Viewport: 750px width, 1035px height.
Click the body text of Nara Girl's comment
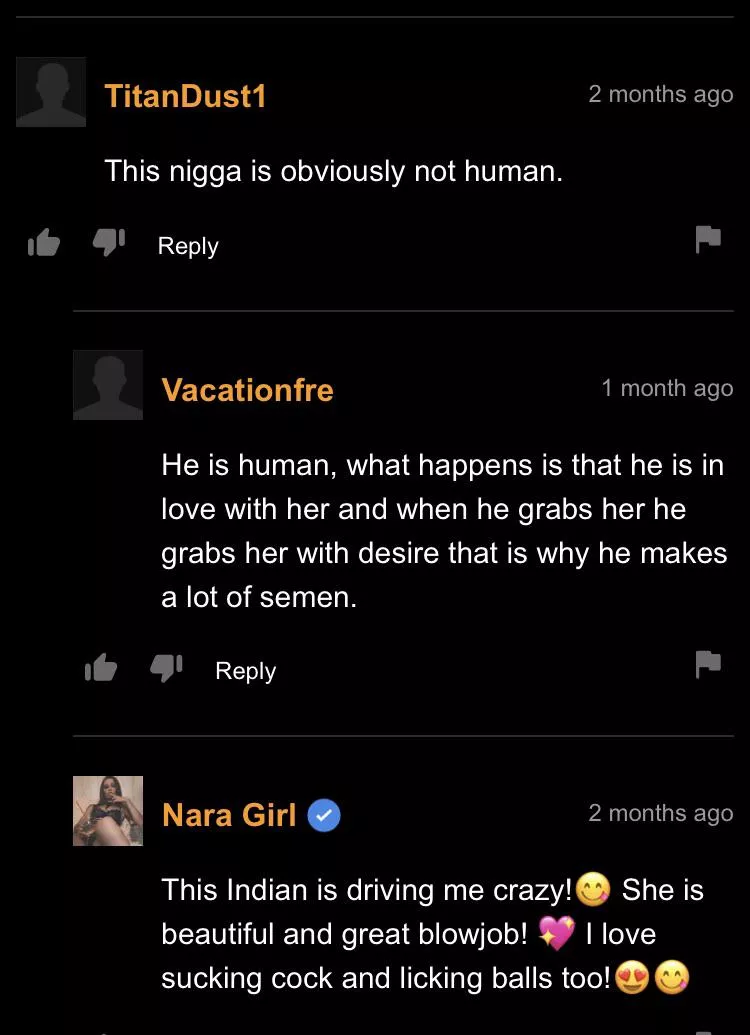[432, 933]
